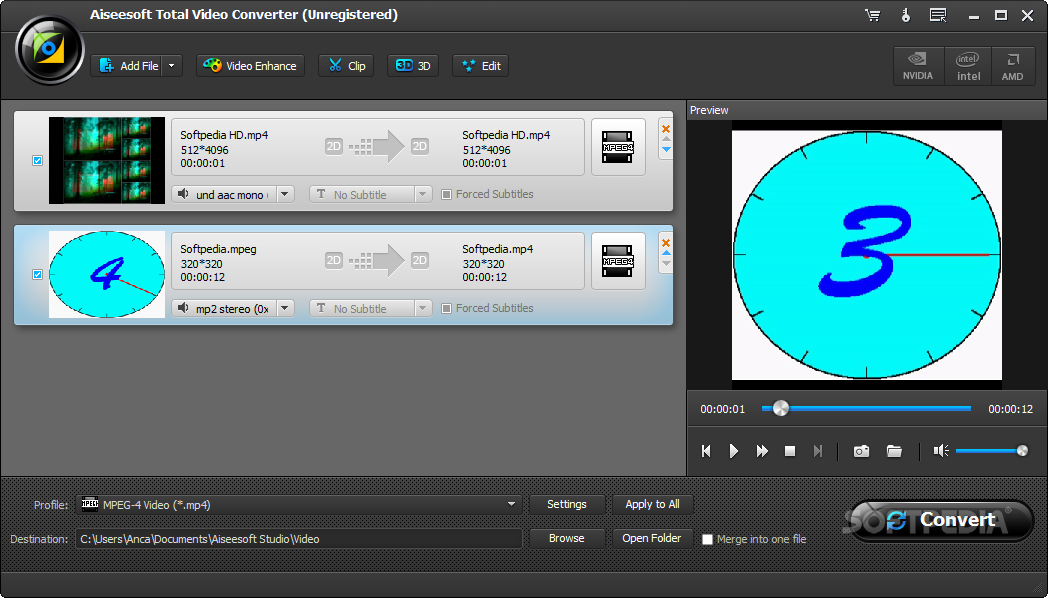1048x598 pixels.
Task: Click the Destination path field
Action: tap(299, 539)
